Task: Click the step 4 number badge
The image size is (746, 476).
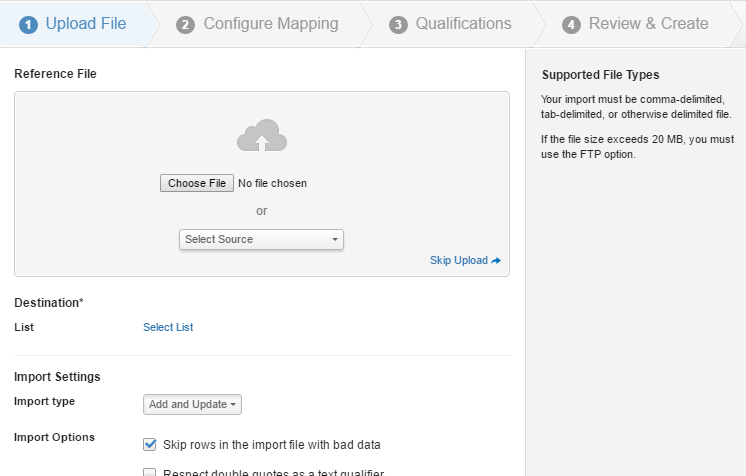Action: point(571,25)
